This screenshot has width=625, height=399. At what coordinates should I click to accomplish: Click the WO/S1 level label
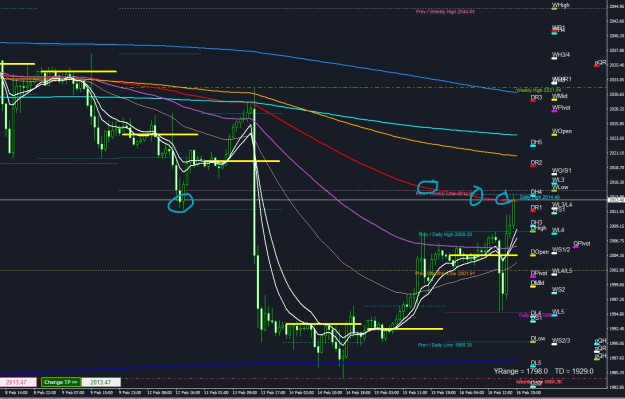[561, 171]
